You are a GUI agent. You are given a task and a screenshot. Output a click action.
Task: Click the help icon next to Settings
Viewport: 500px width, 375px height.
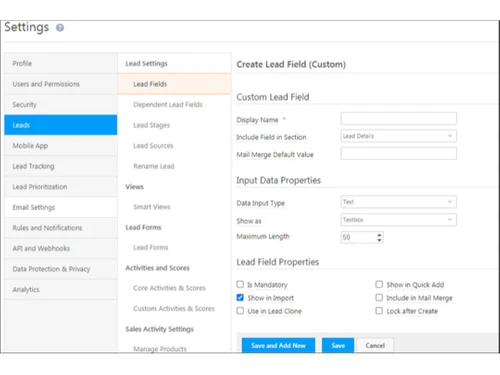(x=60, y=28)
